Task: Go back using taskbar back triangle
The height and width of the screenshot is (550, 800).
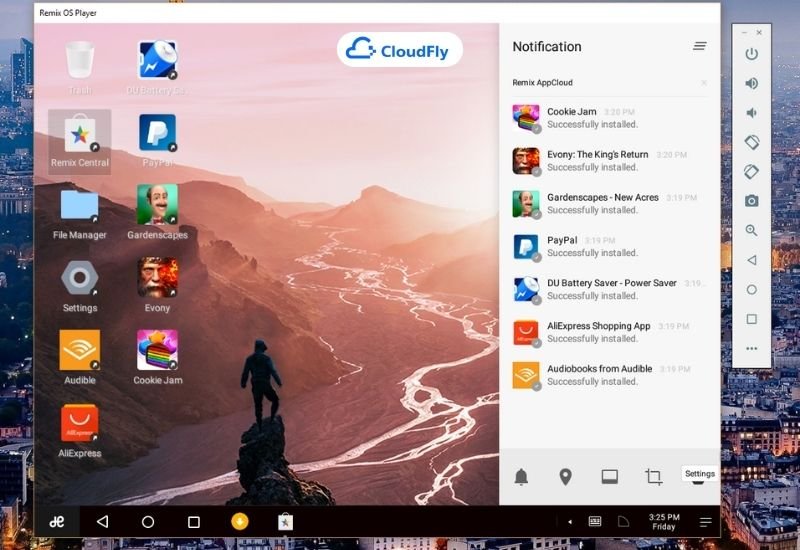Action: coord(103,521)
